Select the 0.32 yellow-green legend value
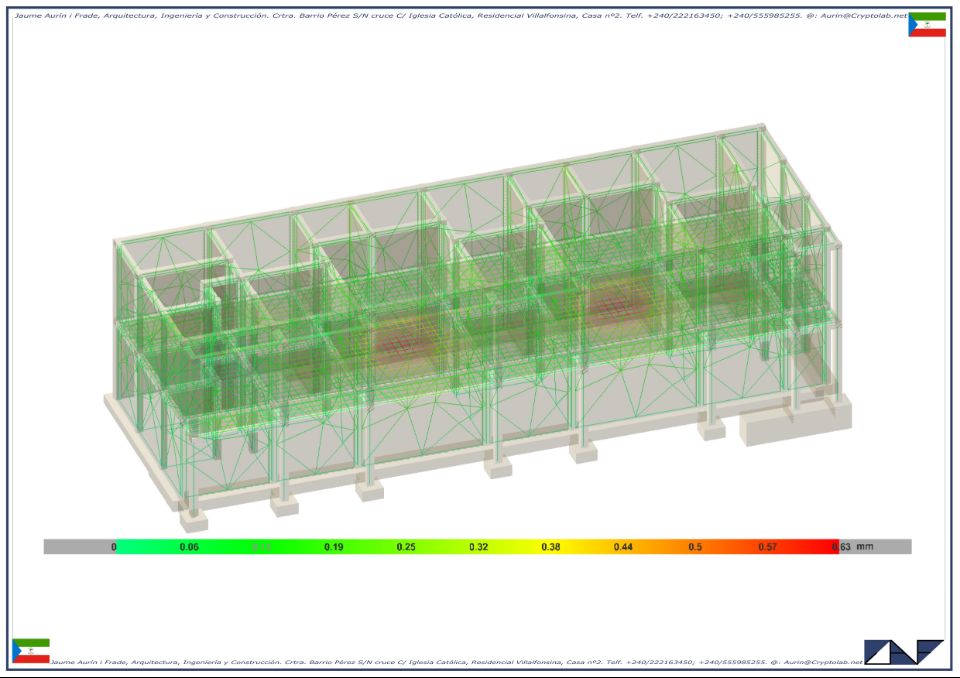960x678 pixels. [478, 547]
